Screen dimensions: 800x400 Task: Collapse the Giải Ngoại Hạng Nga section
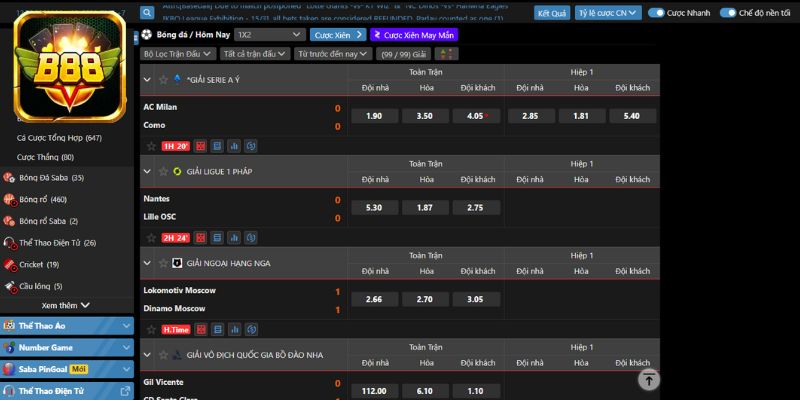coord(147,263)
